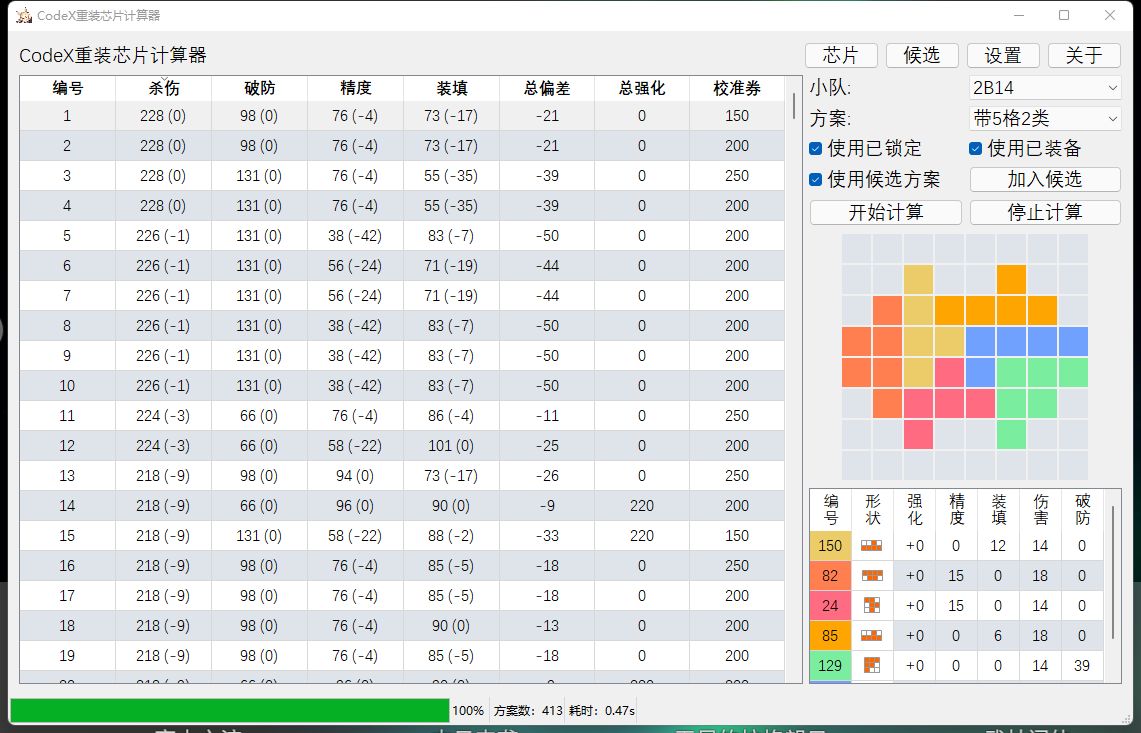Screen dimensions: 1141x733
Task: Sort results by 总偏差 column header
Action: click(x=546, y=88)
